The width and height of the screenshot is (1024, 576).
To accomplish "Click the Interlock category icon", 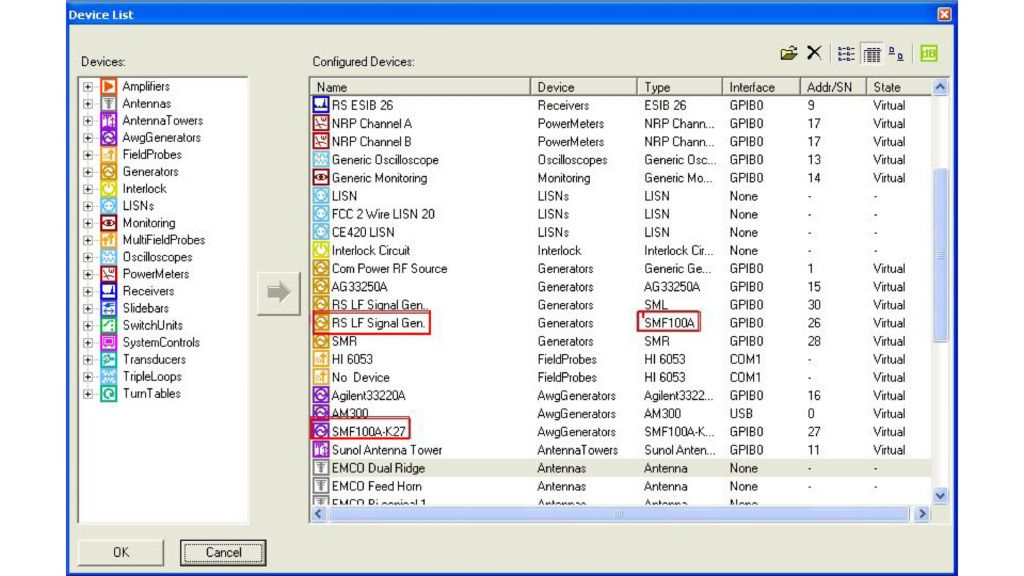I will [x=108, y=188].
